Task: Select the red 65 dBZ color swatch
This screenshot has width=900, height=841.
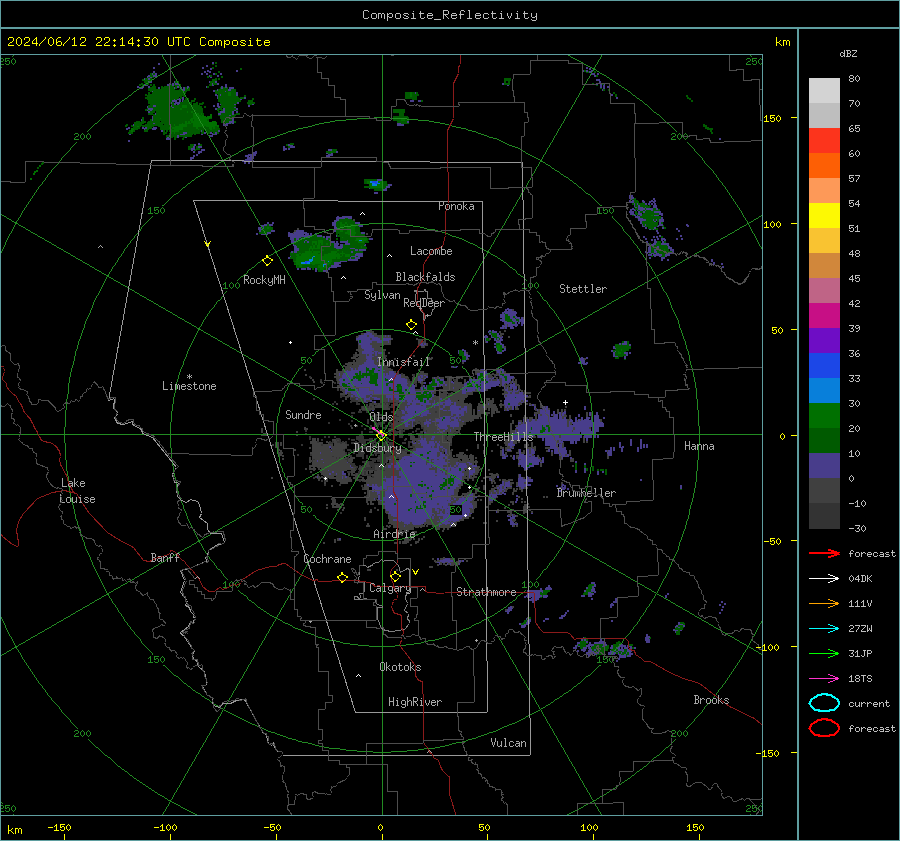Action: (824, 140)
